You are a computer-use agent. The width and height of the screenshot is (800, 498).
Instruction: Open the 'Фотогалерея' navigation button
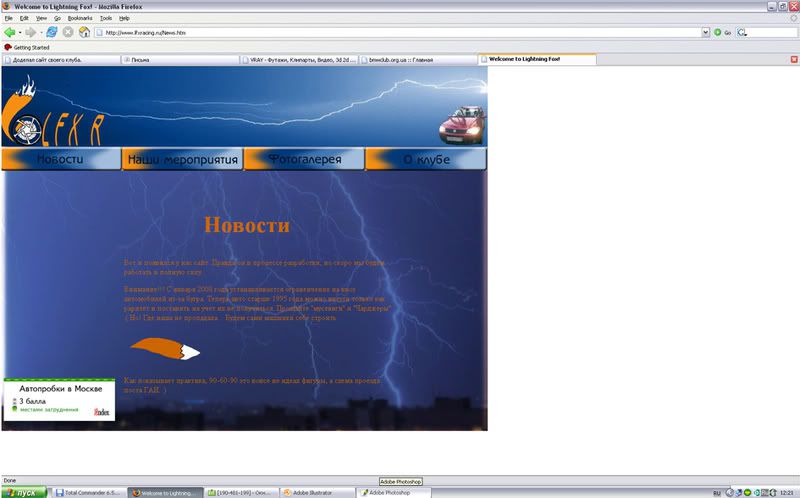[305, 159]
